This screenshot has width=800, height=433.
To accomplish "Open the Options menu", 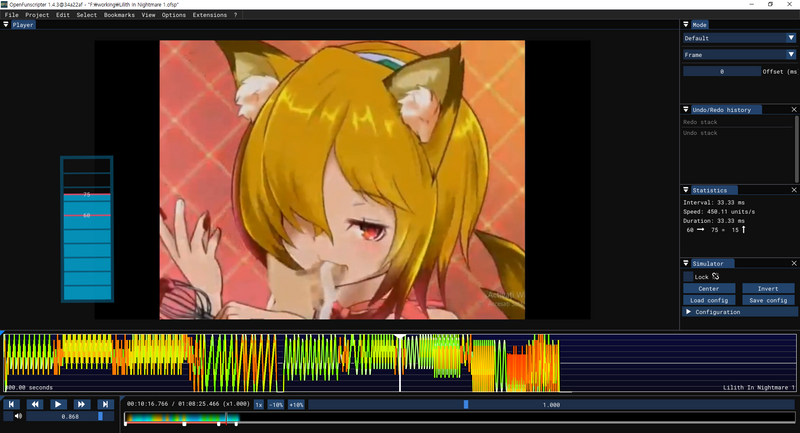I will [174, 15].
